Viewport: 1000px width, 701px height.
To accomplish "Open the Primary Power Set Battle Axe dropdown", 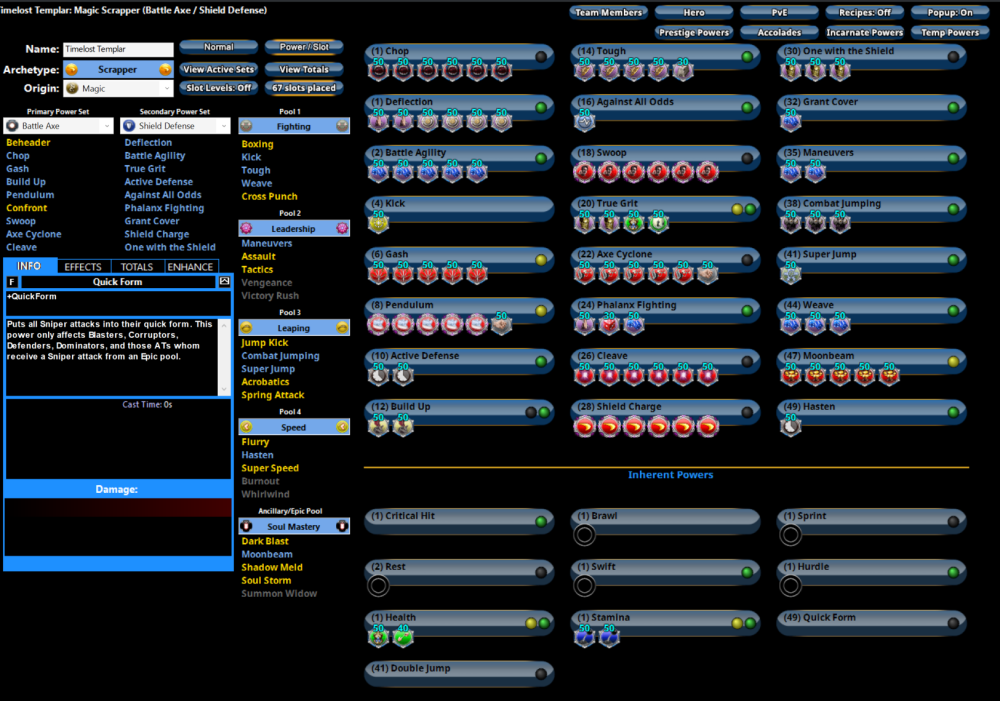I will click(58, 126).
